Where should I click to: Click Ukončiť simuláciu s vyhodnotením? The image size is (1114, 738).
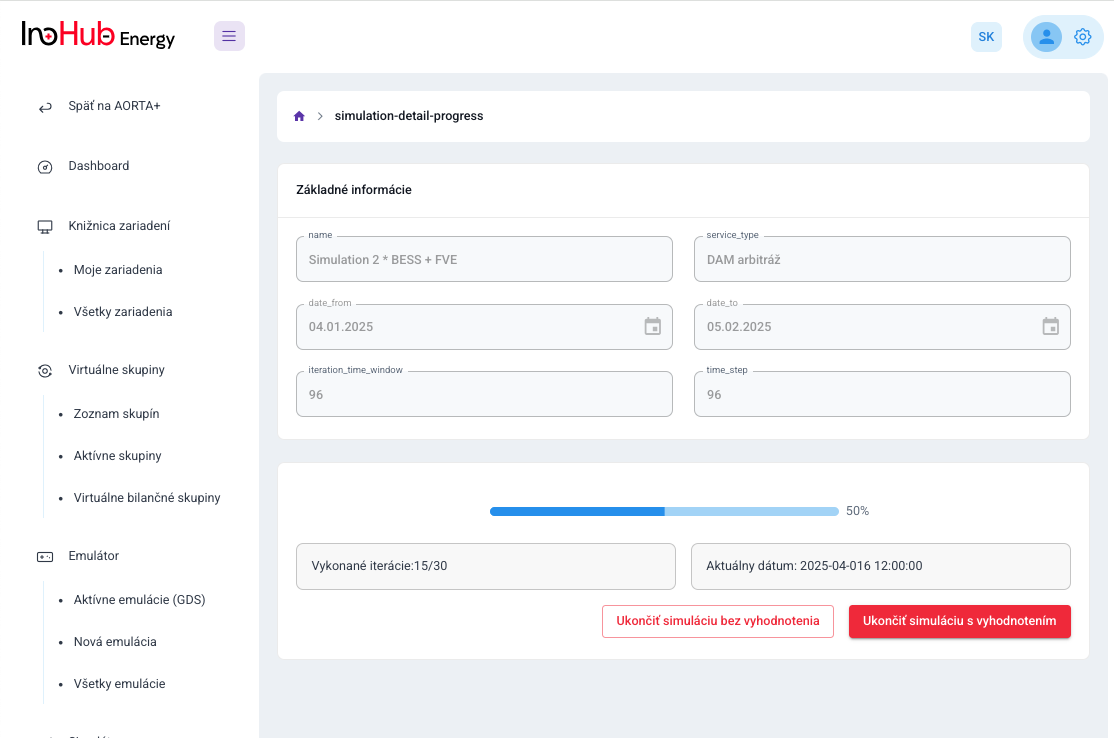click(959, 621)
